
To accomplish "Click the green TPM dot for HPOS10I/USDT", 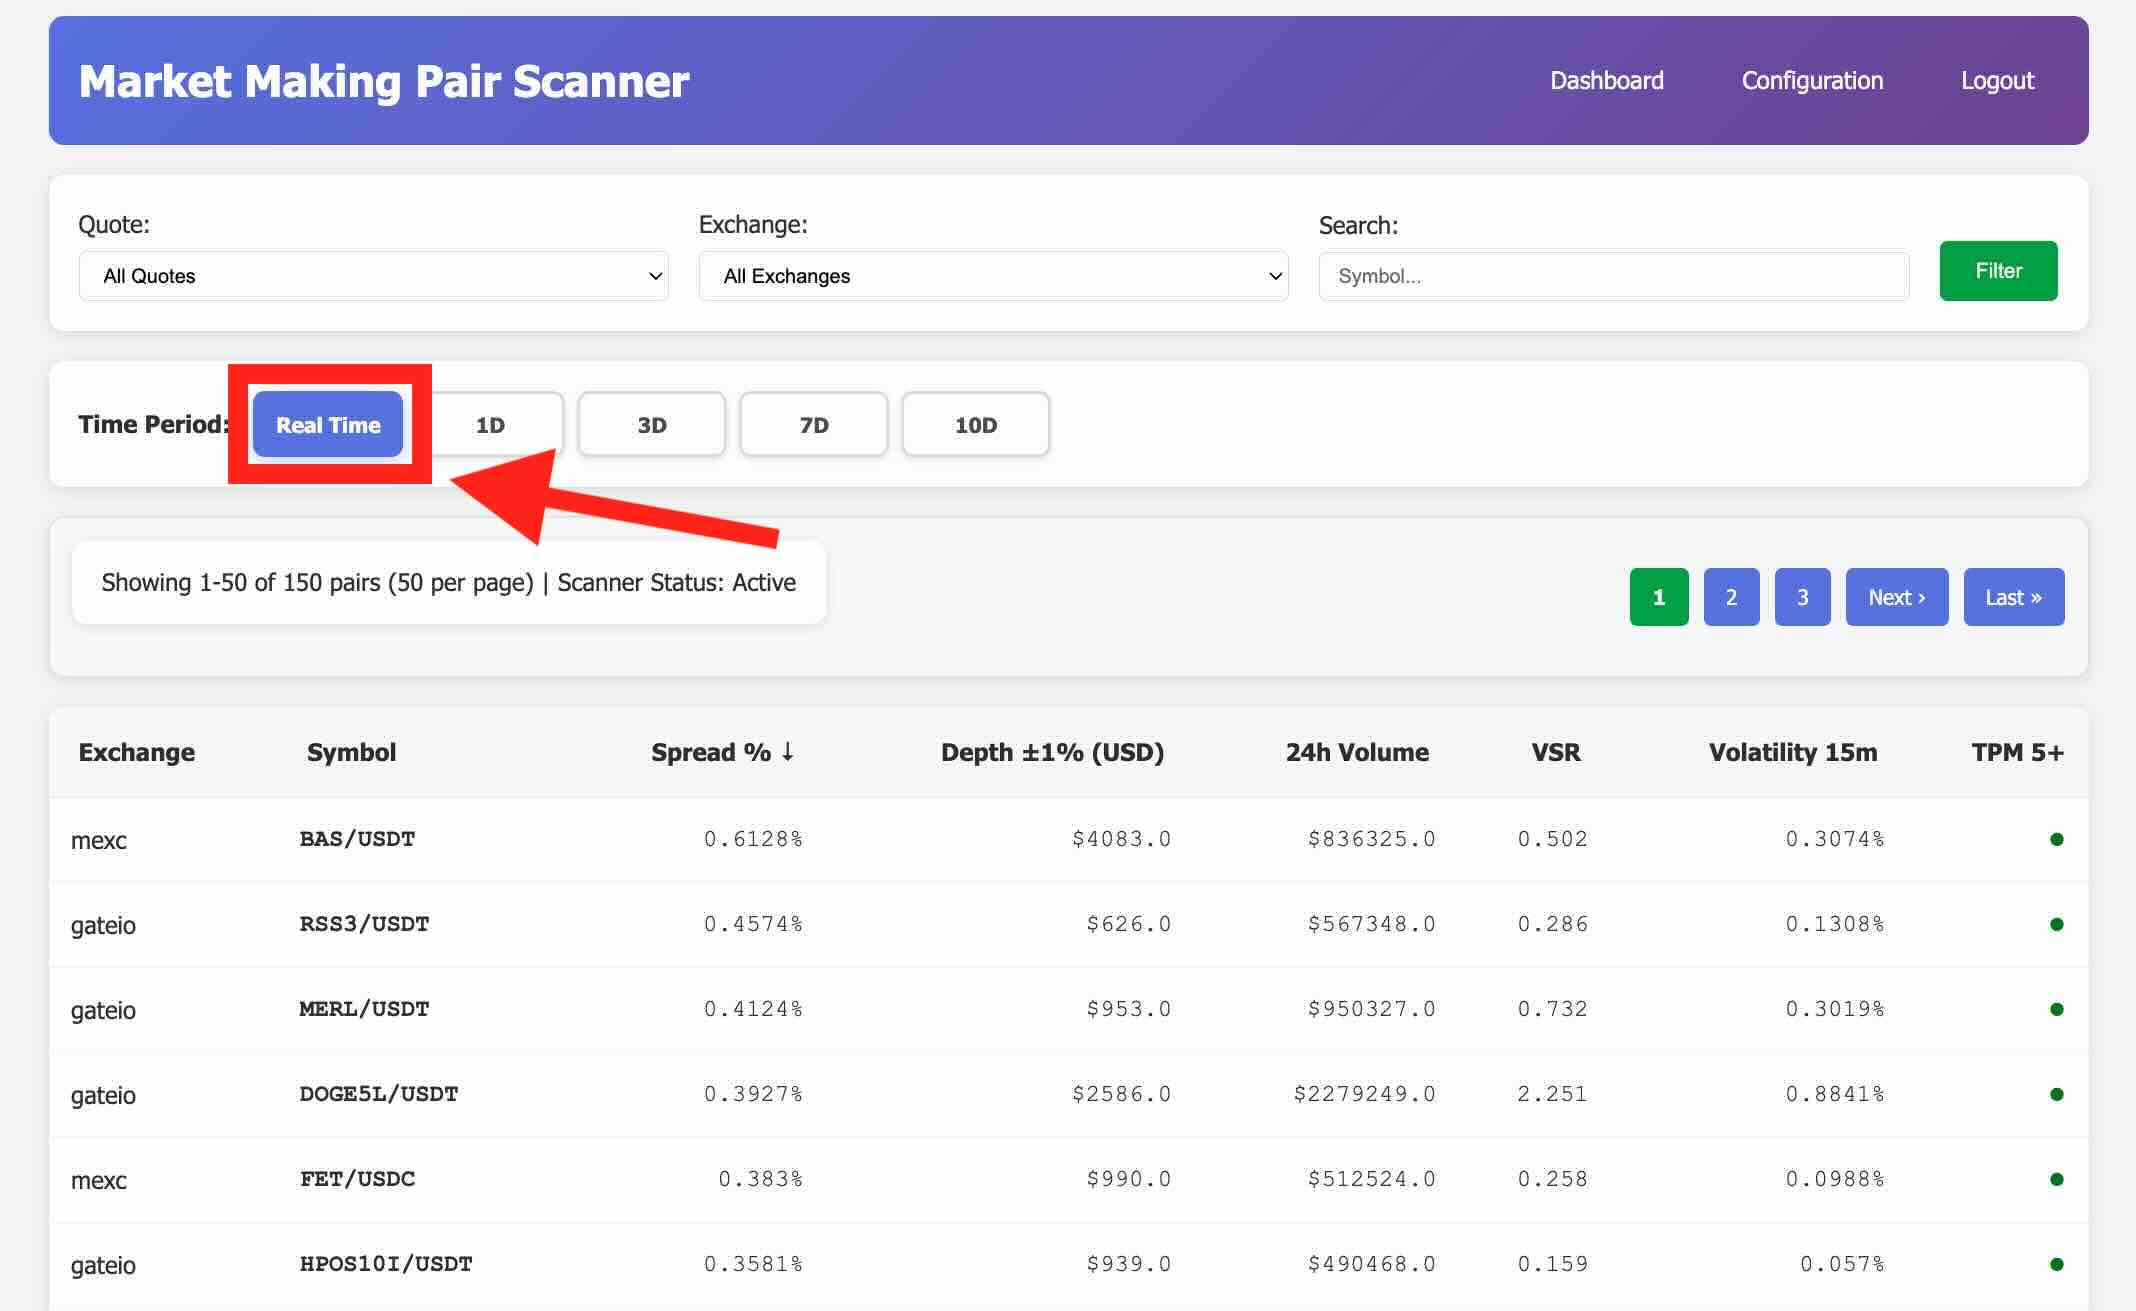I will point(2057,1264).
